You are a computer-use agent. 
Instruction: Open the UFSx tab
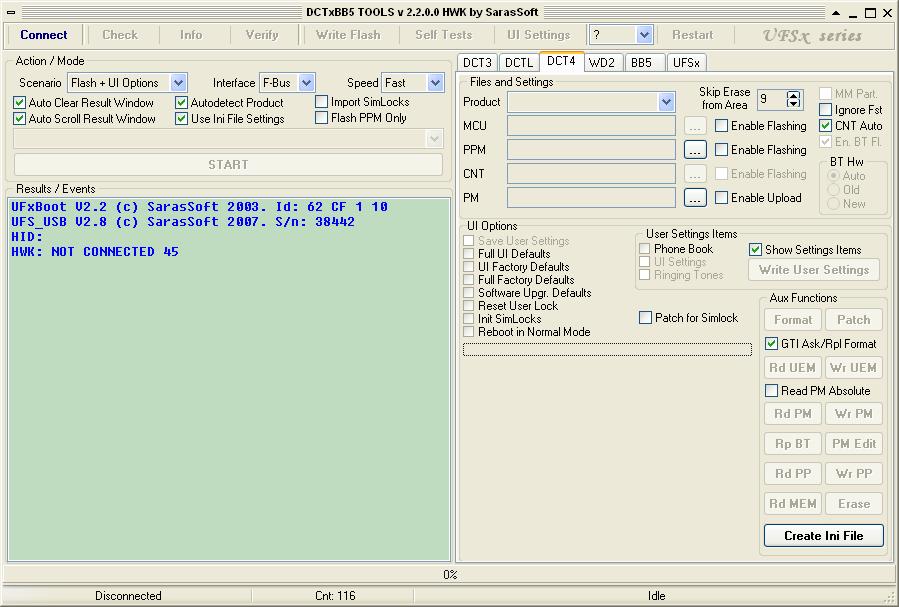click(x=686, y=62)
